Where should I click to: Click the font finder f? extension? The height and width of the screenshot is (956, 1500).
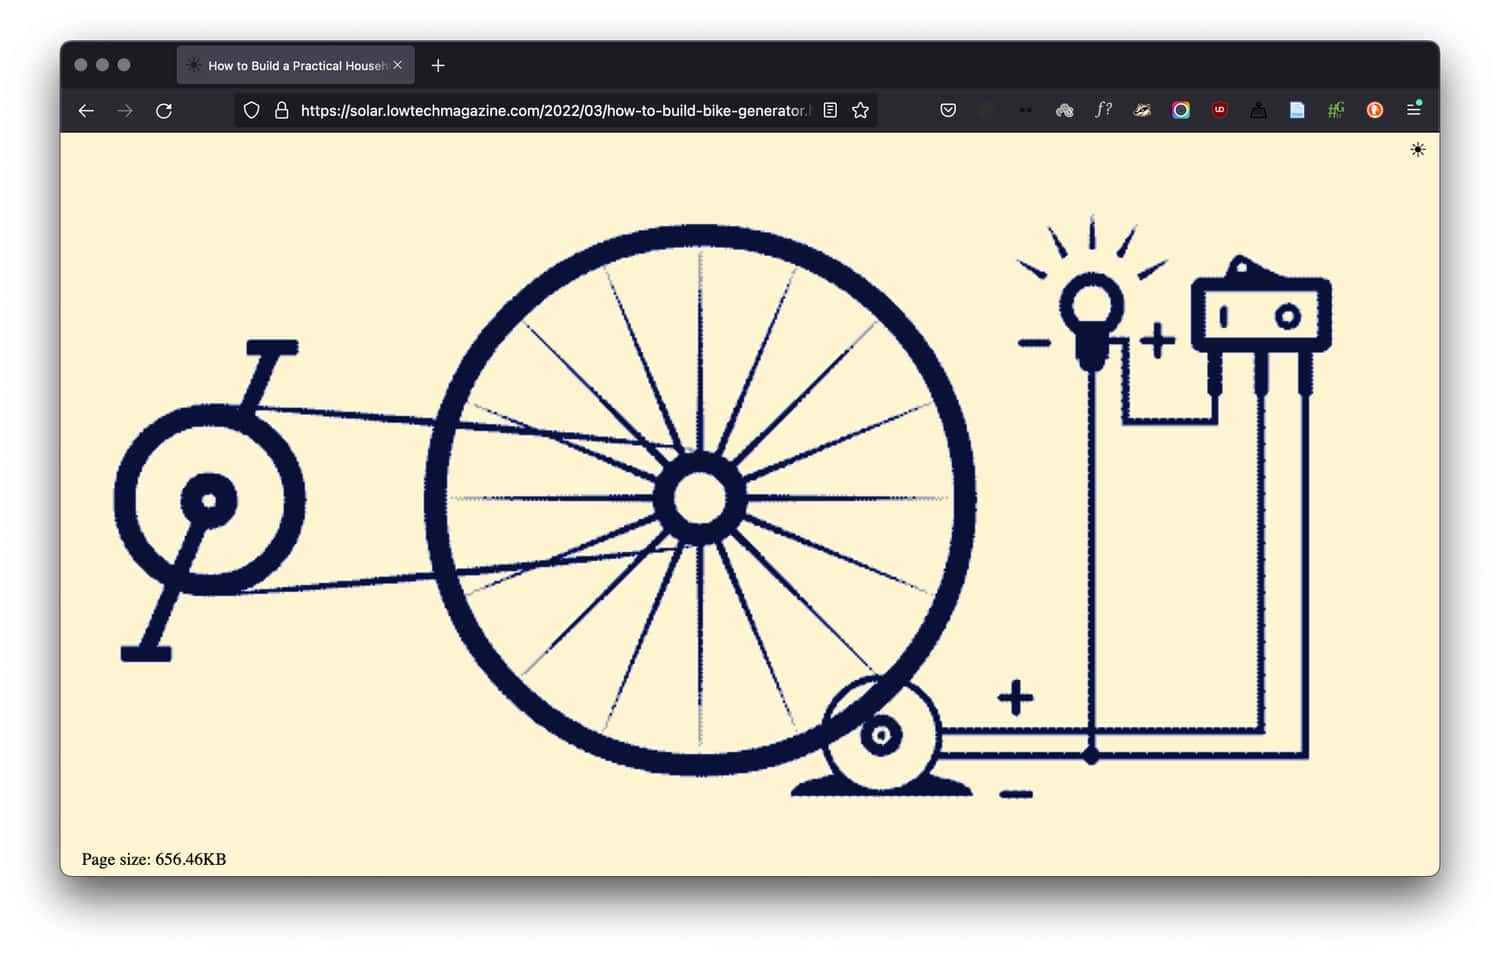click(1103, 111)
